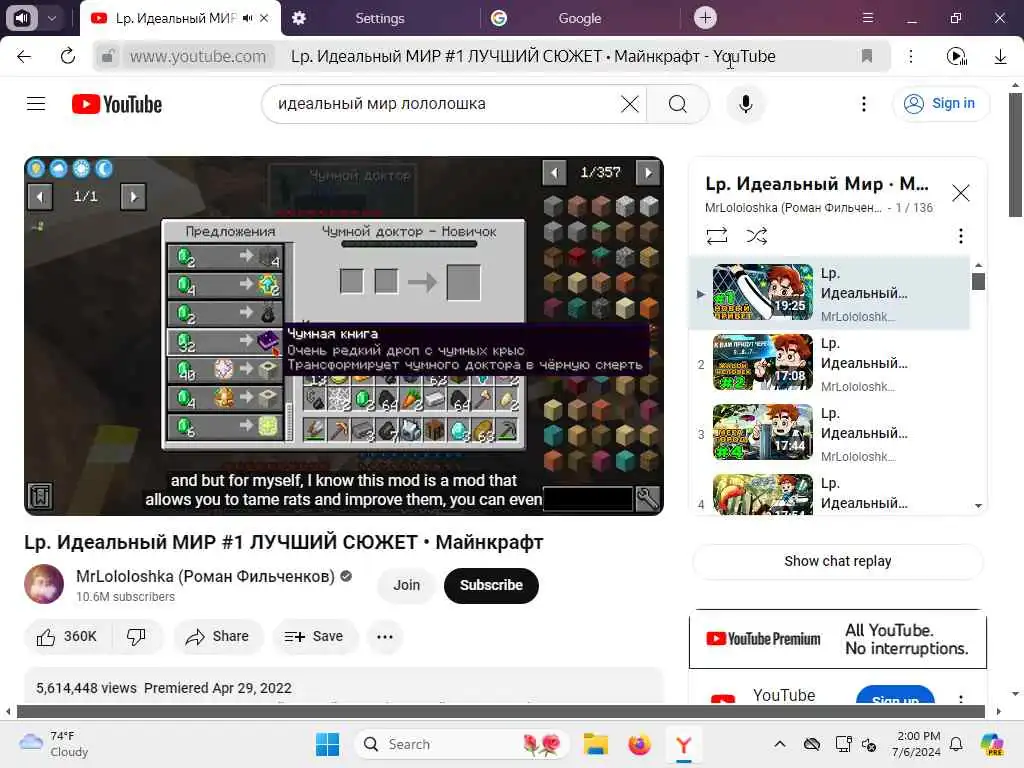Close the YouTube tab
Image resolution: width=1024 pixels, height=768 pixels.
264,18
